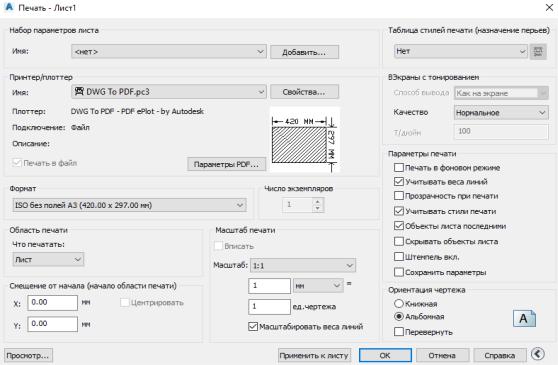The image size is (558, 365).
Task: Open plot style table dropdown Нет
Action: pos(460,52)
